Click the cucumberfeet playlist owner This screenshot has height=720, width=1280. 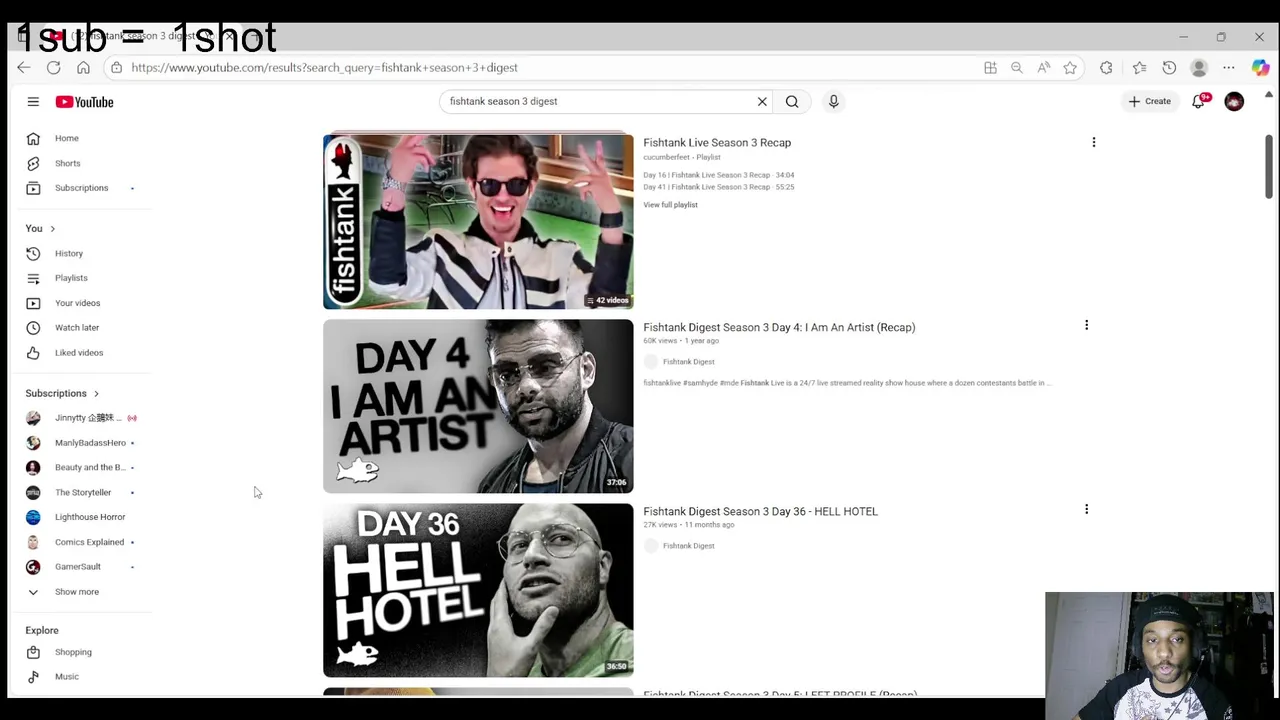[666, 157]
